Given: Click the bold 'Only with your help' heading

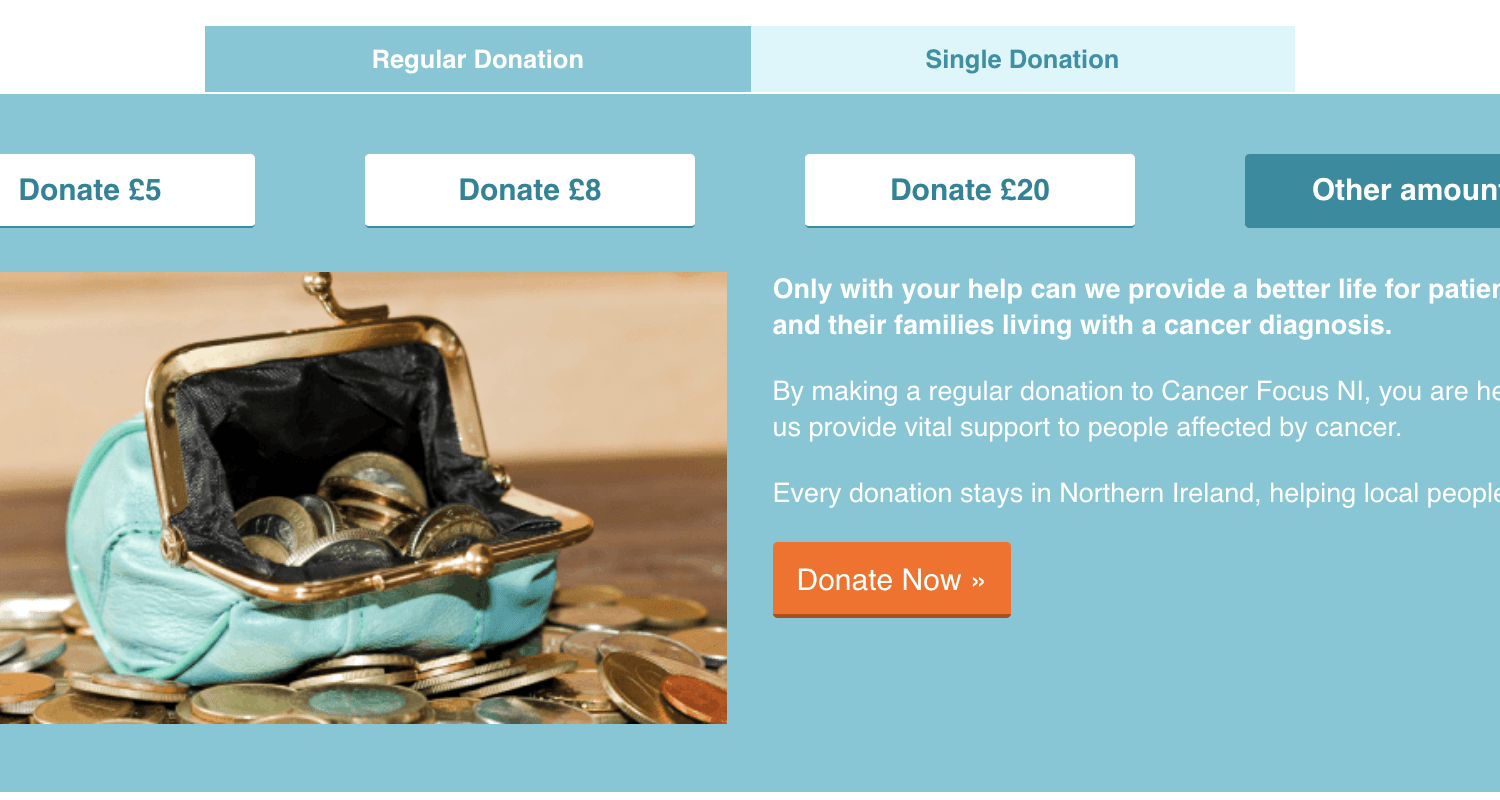Looking at the screenshot, I should click(x=1136, y=307).
